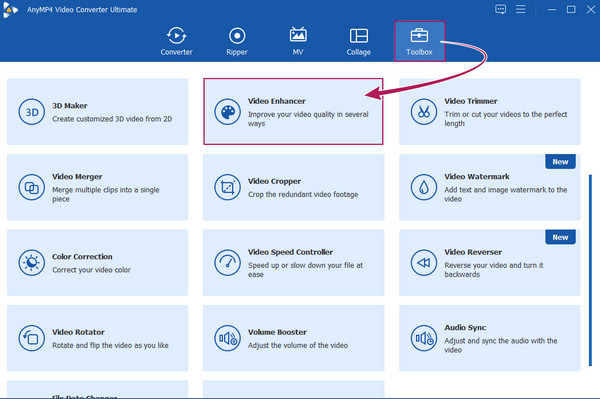This screenshot has width=600, height=399.
Task: Click 'Create customized 3D video from 2D' text
Action: [112, 119]
